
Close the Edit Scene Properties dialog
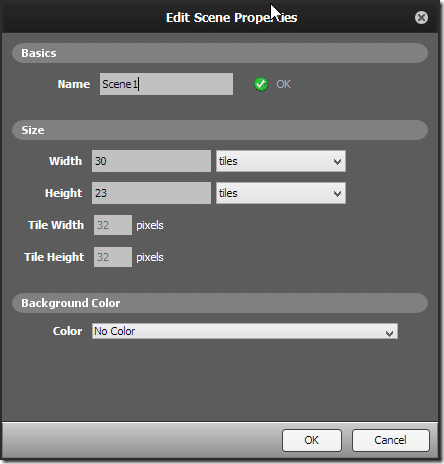(421, 17)
